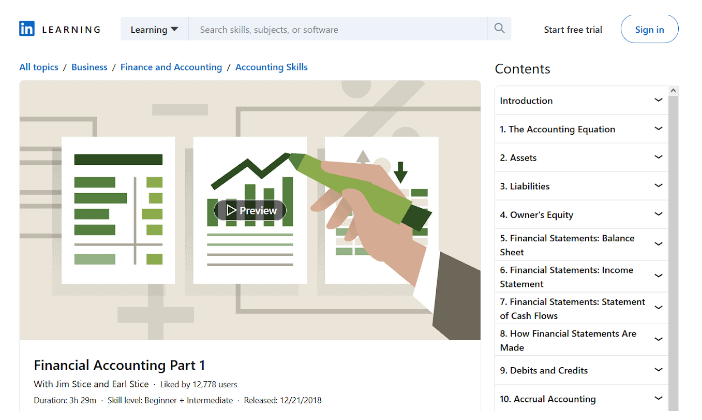Click Start free trial

[573, 29]
